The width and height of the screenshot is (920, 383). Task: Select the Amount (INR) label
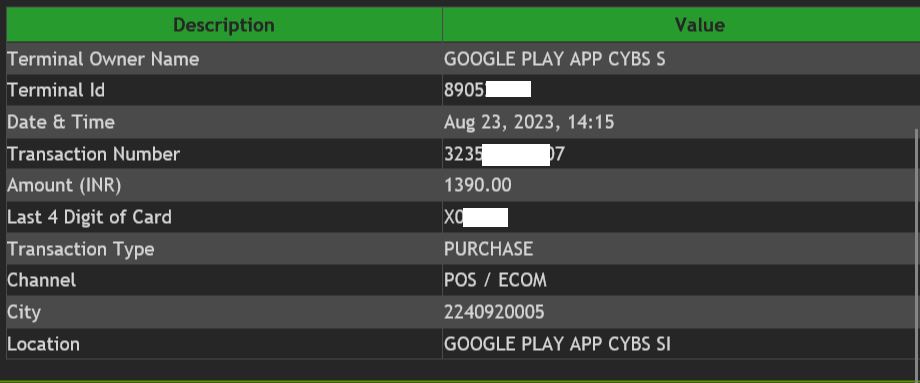64,185
